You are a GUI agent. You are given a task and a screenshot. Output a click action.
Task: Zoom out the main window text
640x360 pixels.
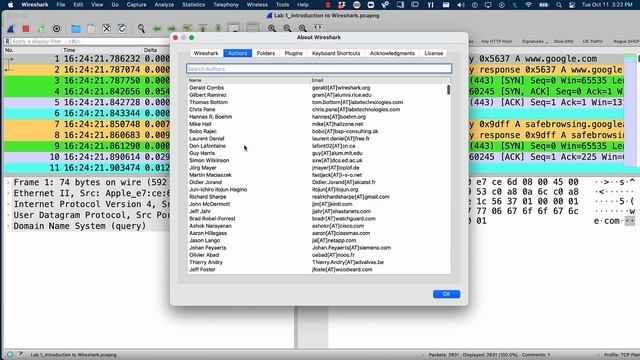(287, 29)
